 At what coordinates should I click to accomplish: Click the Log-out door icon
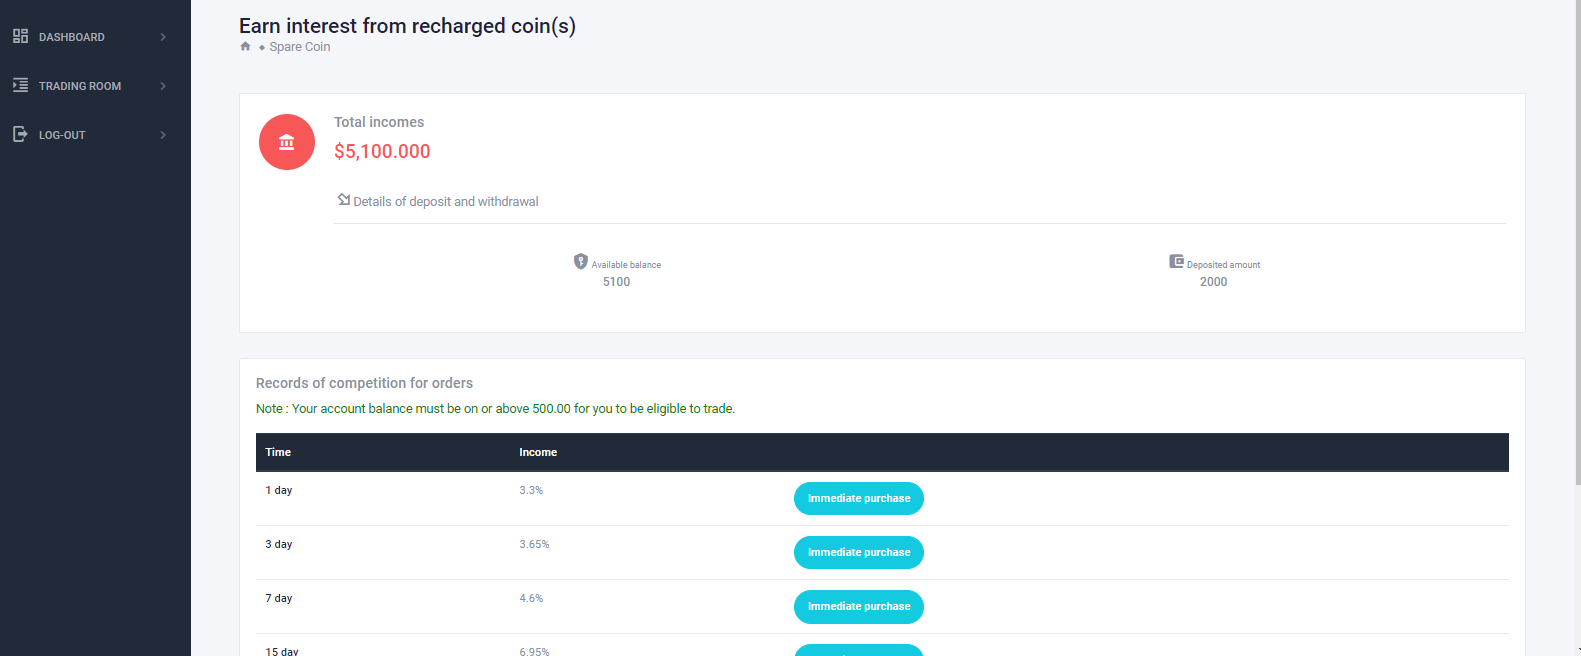click(20, 134)
